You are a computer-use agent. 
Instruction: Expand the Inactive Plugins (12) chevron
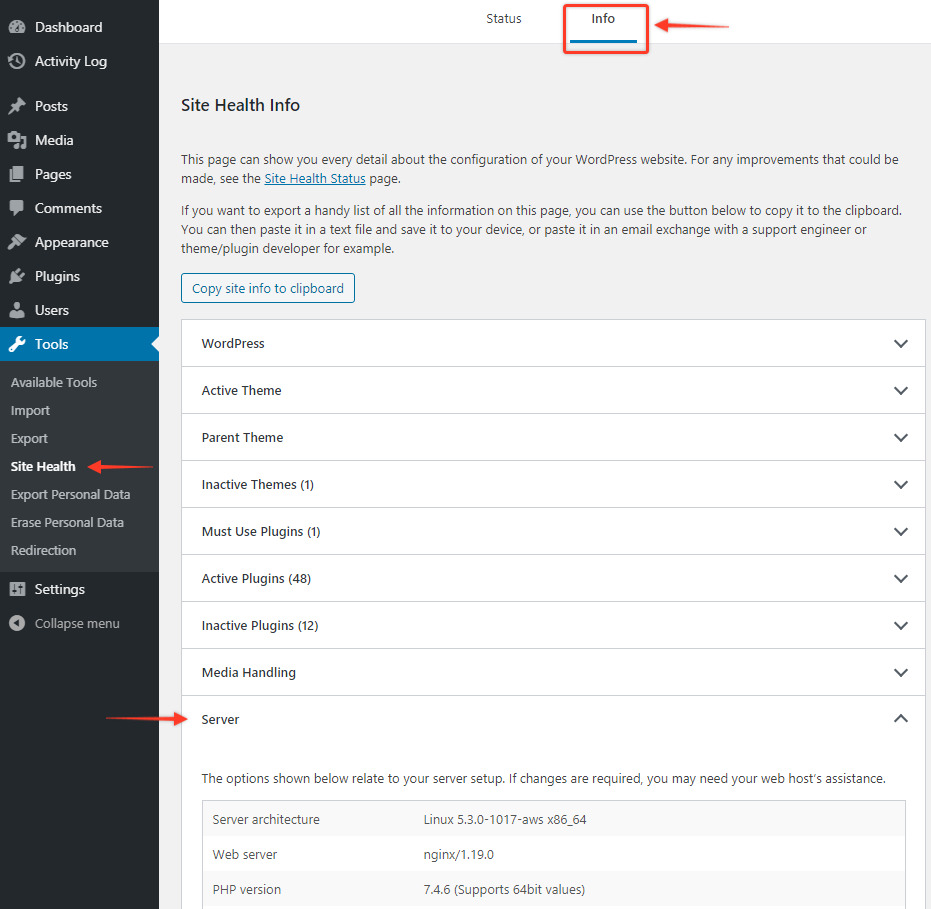point(900,625)
